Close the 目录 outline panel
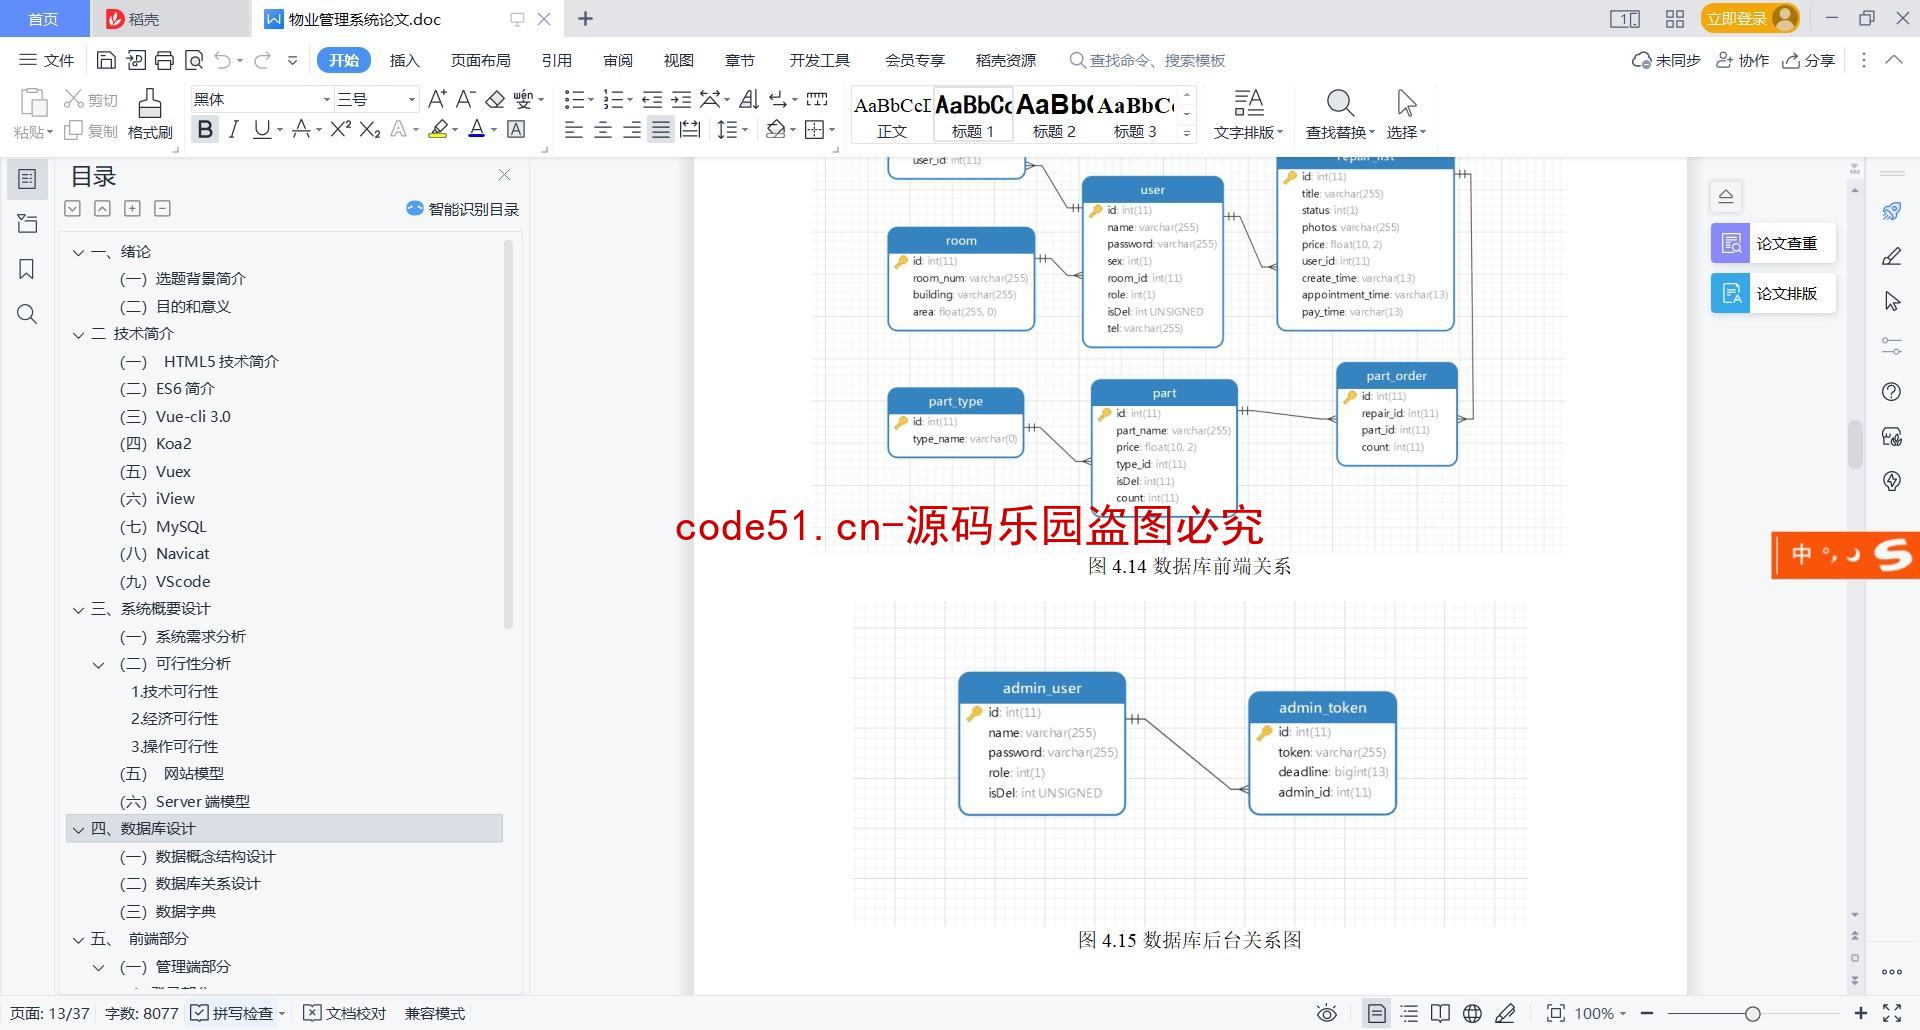The width and height of the screenshot is (1920, 1030). (504, 175)
